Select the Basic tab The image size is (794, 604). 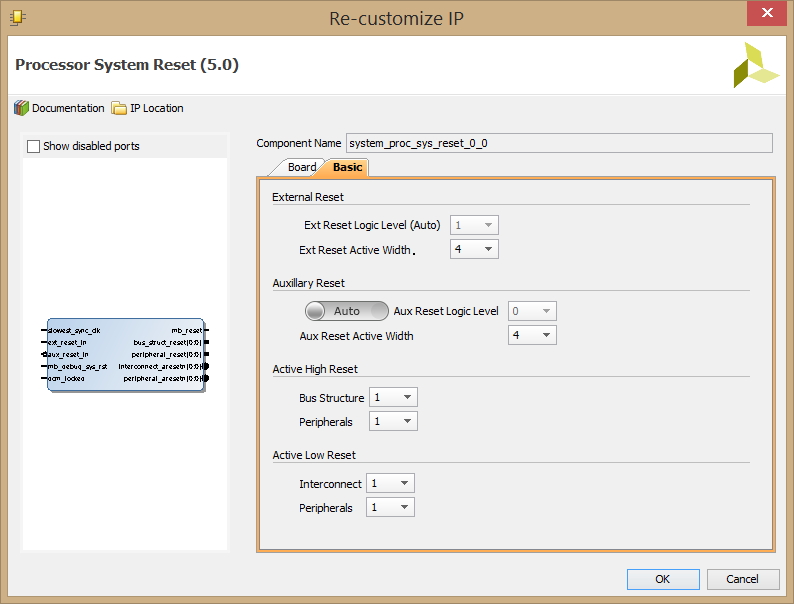tap(347, 167)
